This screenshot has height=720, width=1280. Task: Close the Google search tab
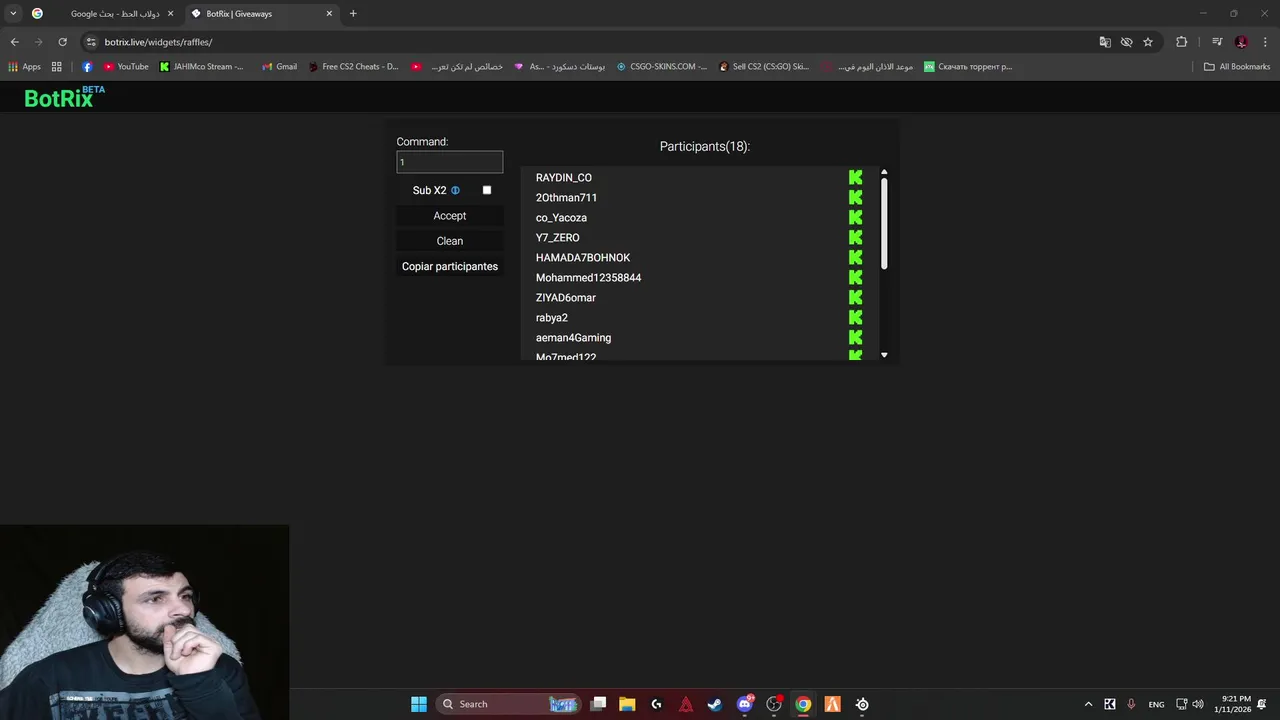pos(170,14)
